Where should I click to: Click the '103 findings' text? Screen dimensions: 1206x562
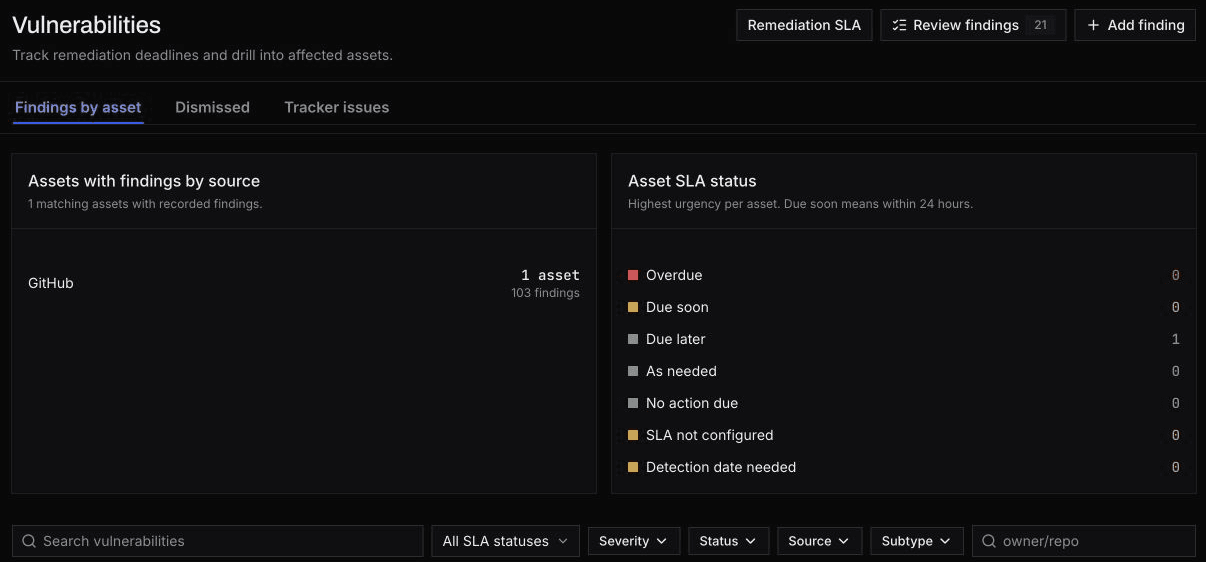(x=545, y=293)
